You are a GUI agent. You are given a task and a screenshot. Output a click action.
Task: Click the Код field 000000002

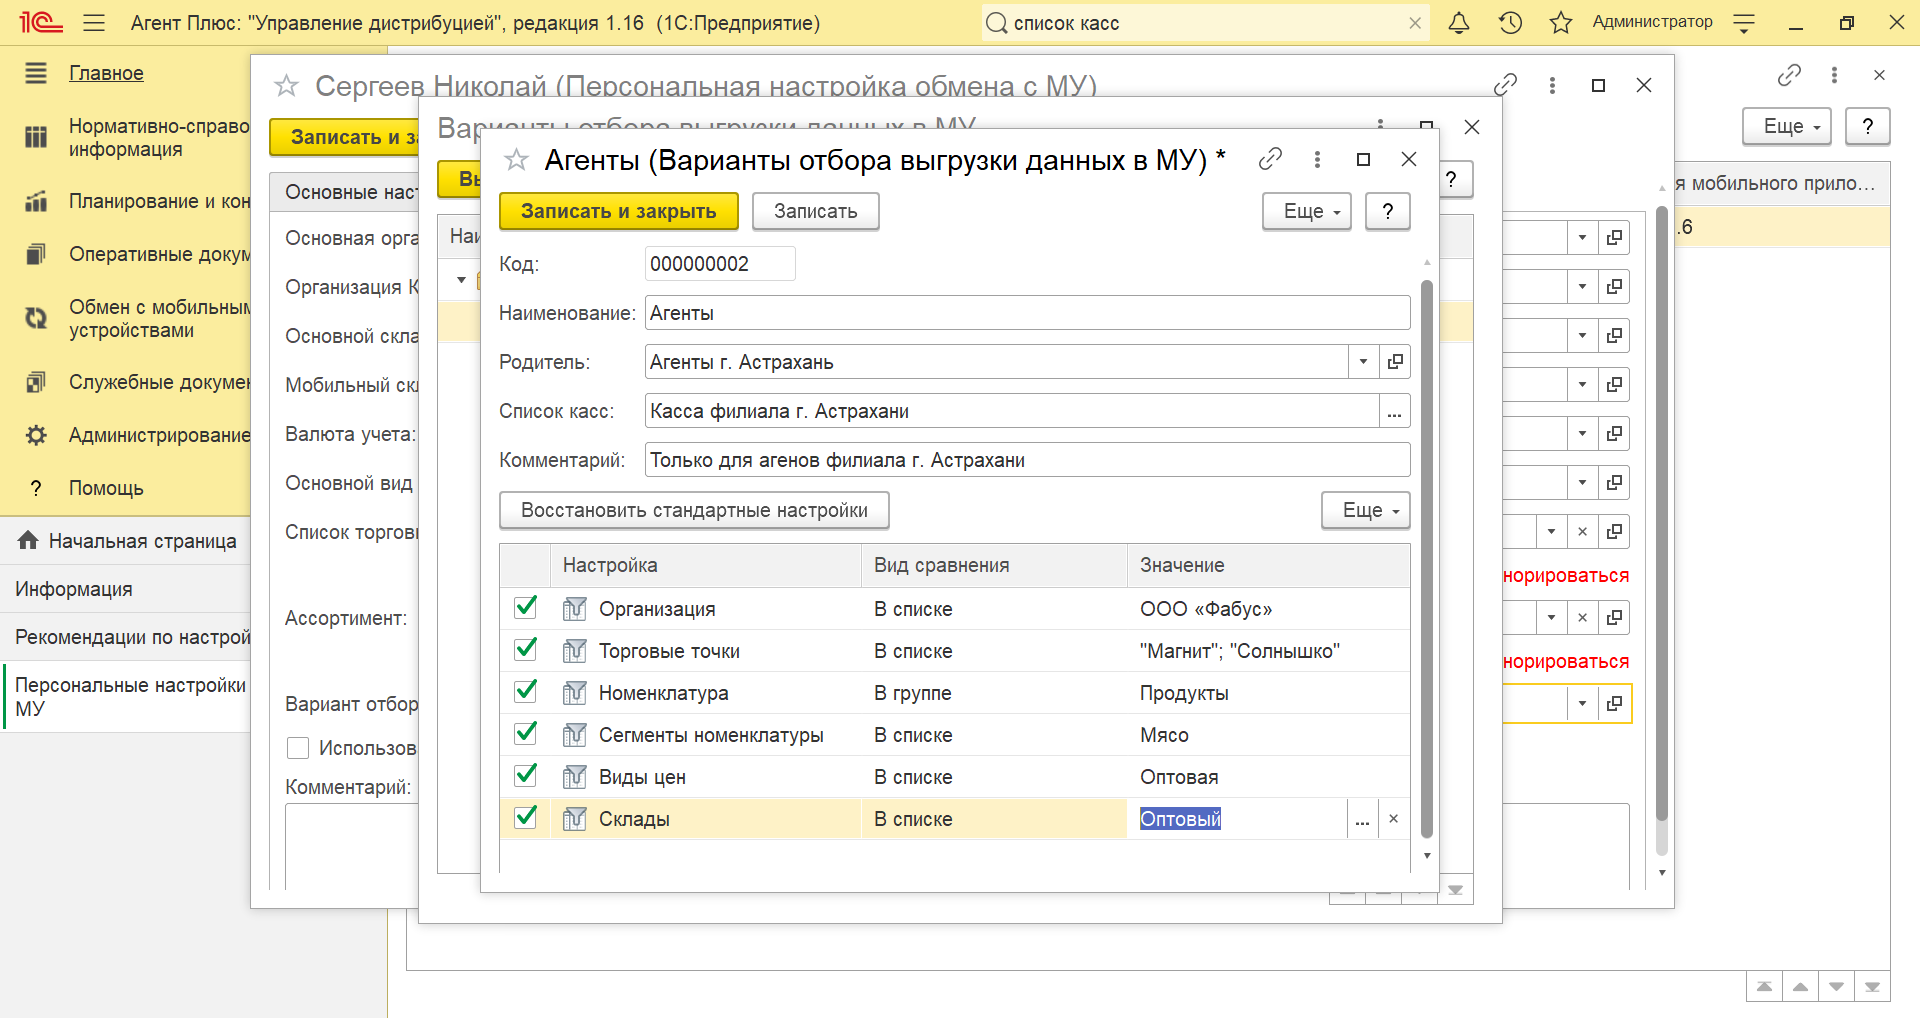tap(720, 264)
